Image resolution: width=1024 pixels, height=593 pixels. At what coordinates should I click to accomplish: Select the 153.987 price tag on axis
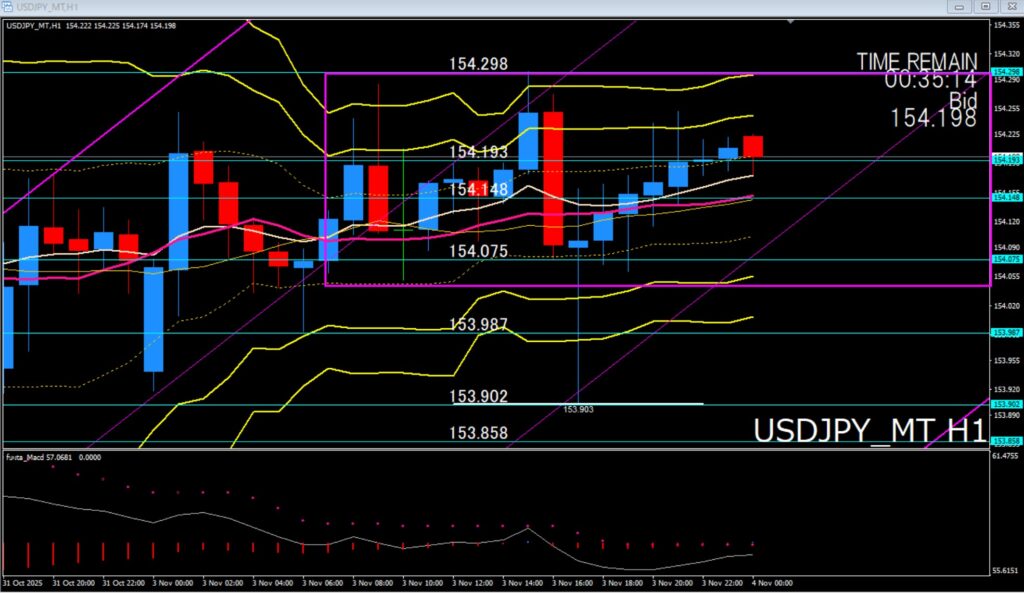(x=1005, y=333)
